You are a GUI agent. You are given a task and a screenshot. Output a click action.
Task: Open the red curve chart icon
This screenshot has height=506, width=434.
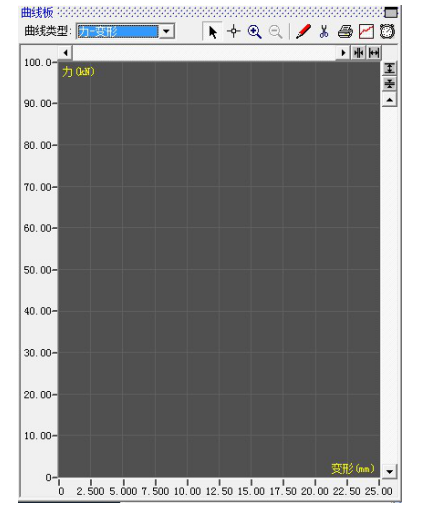pyautogui.click(x=366, y=32)
